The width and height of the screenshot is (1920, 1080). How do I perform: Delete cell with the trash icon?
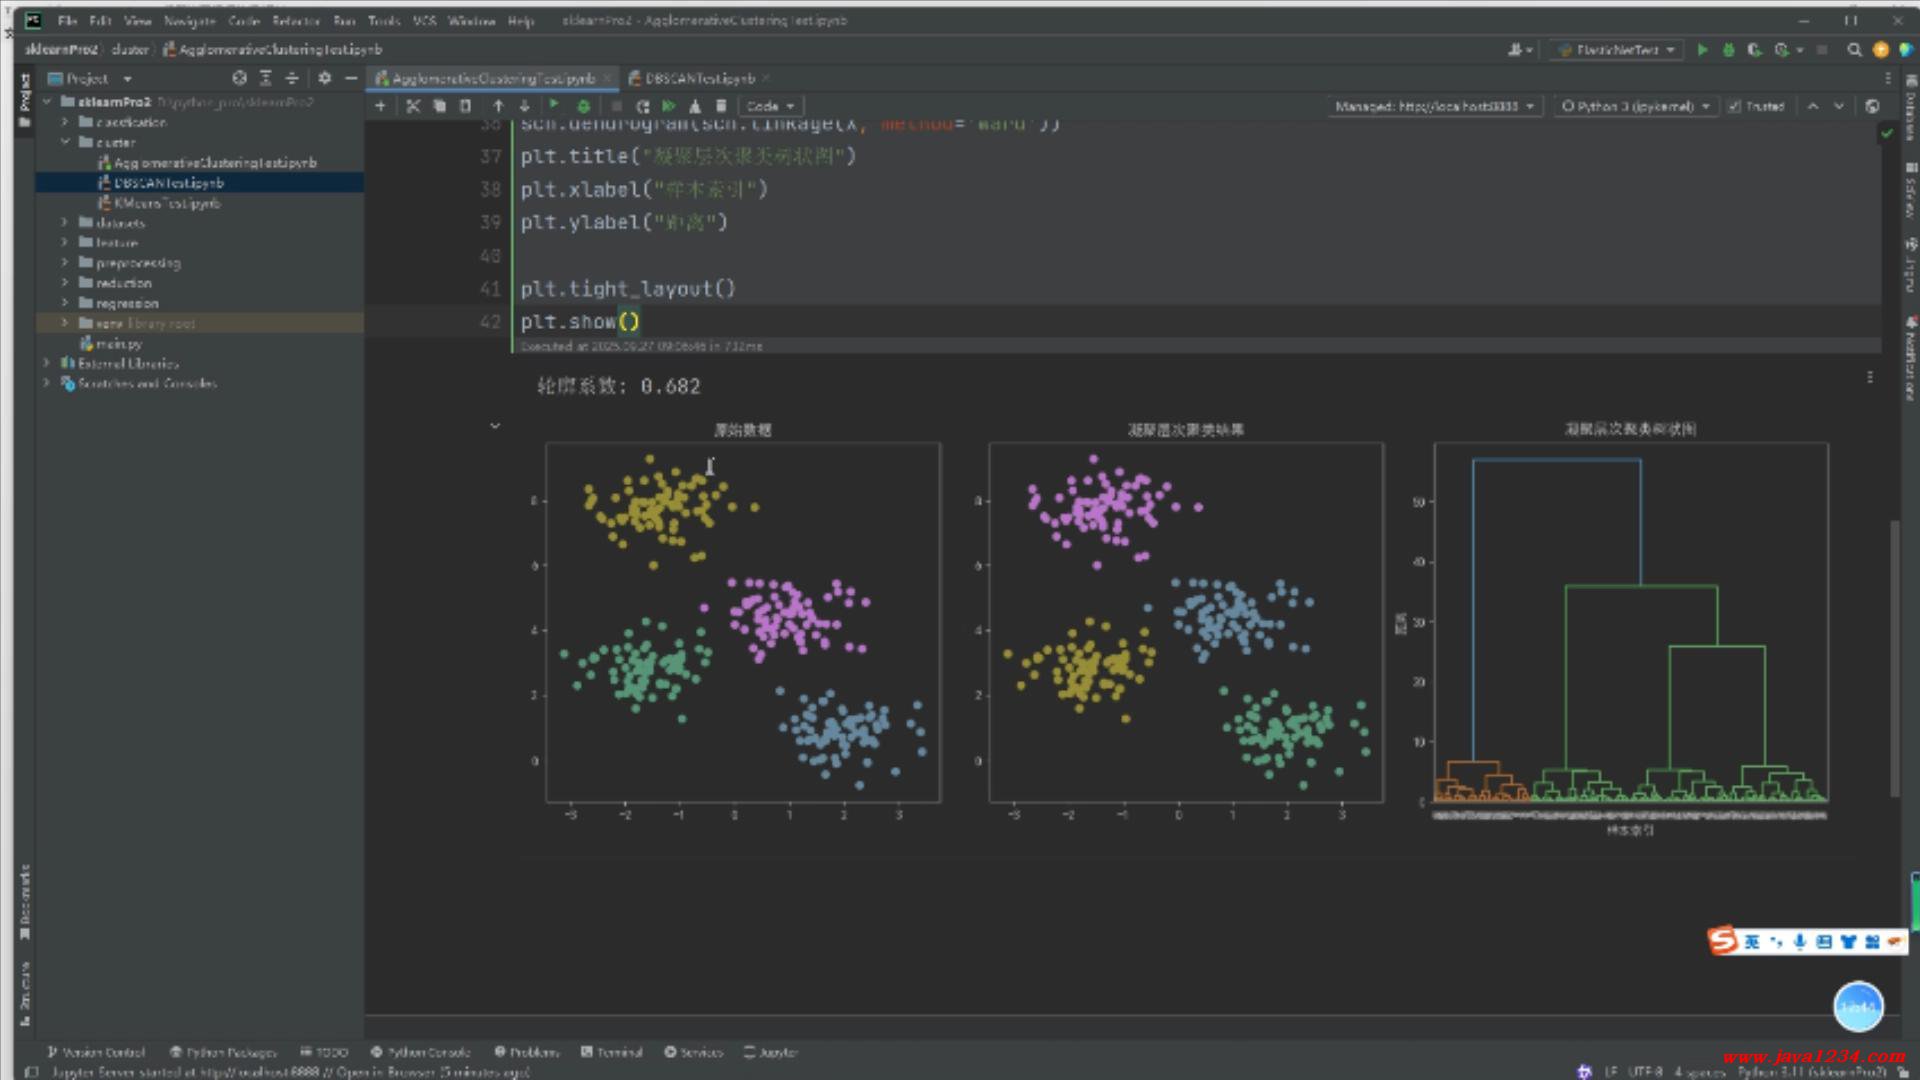(x=721, y=106)
